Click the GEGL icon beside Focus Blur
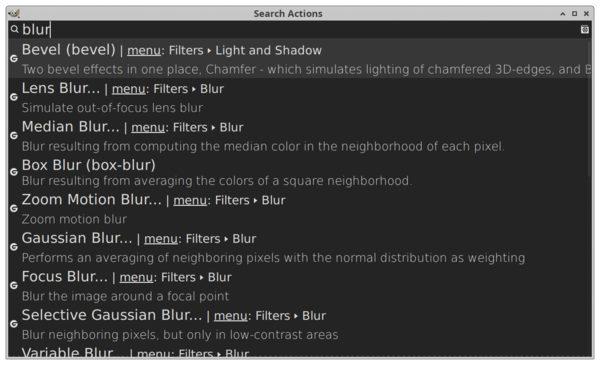 pos(14,285)
